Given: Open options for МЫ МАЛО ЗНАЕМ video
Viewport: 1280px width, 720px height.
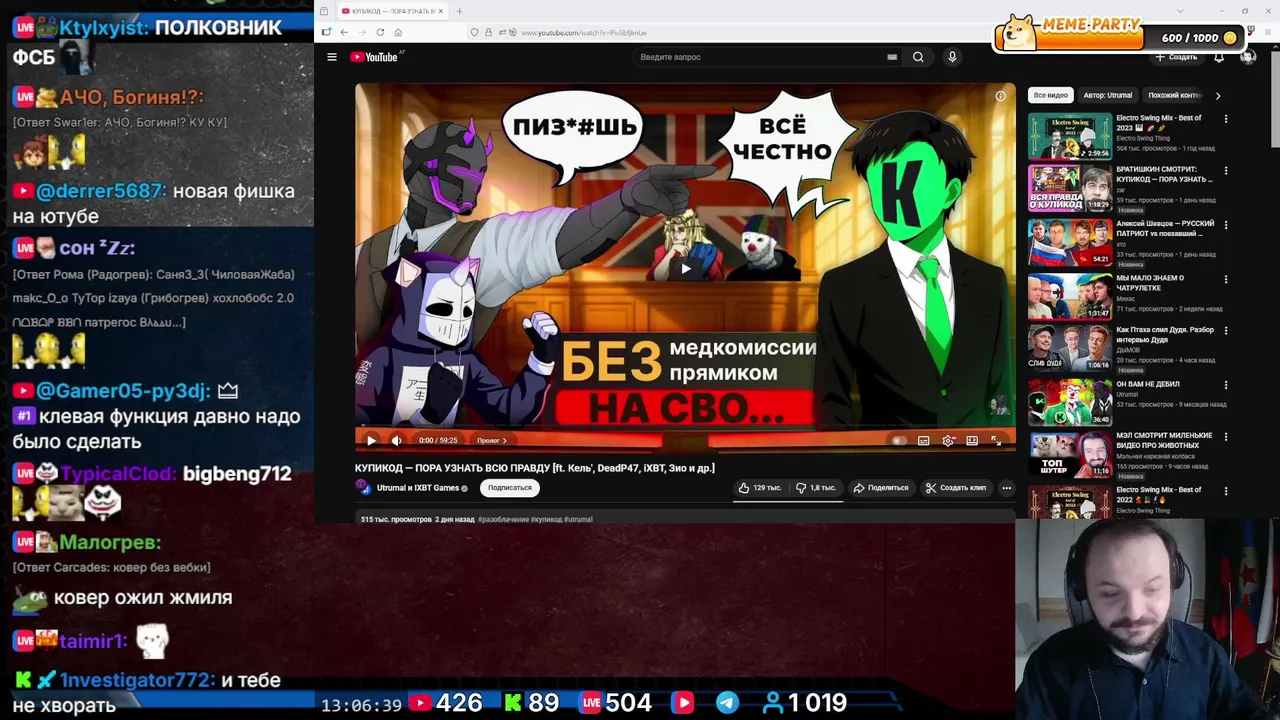Looking at the screenshot, I should [x=1226, y=279].
